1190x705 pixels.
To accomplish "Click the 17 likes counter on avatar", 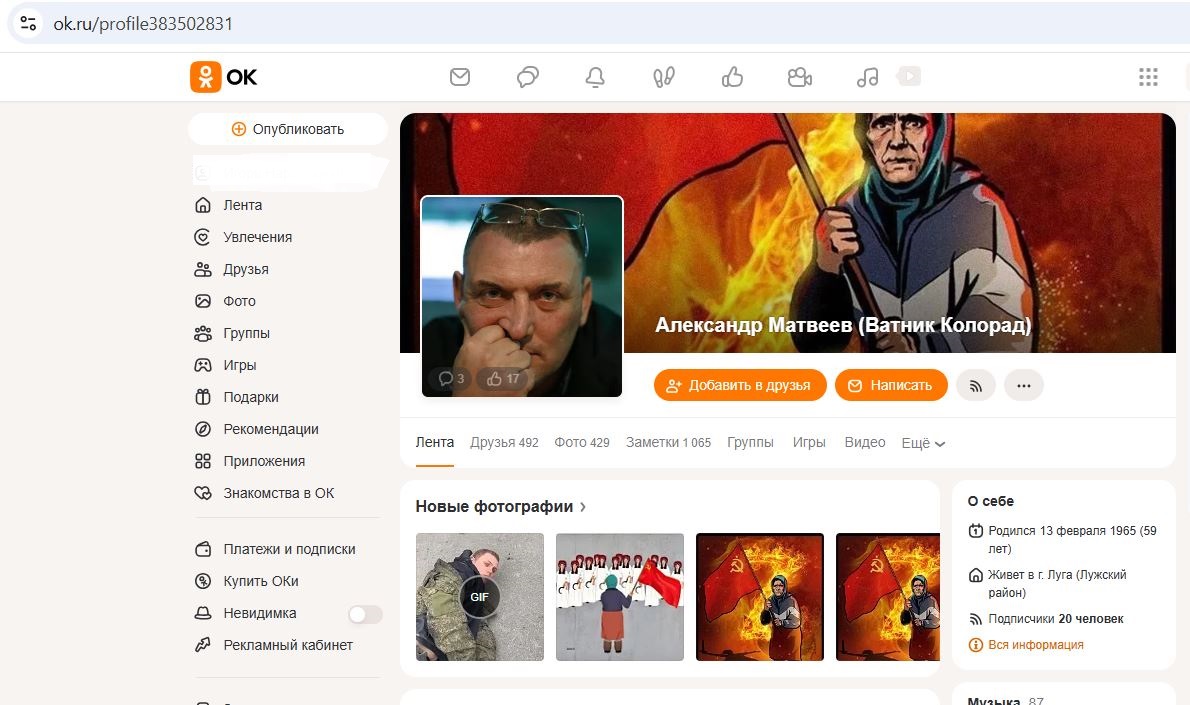I will click(x=503, y=378).
